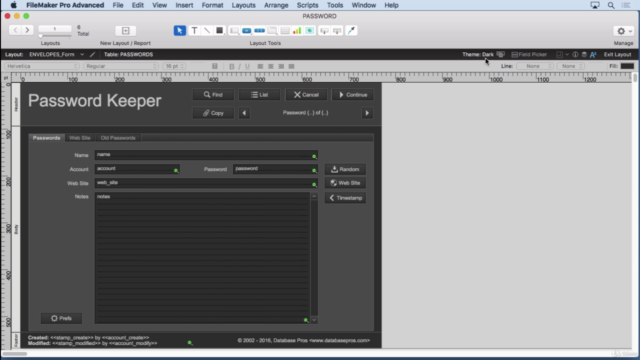Open the Helvetica font dropdown
This screenshot has height=360, width=640.
[x=42, y=66]
